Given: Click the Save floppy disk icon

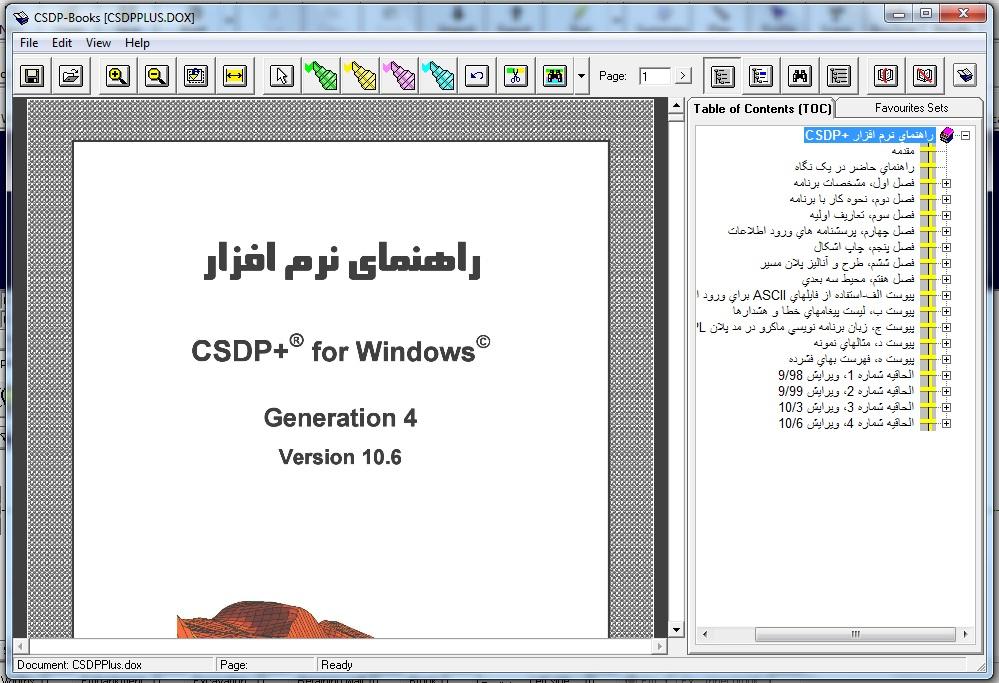Looking at the screenshot, I should click(32, 76).
